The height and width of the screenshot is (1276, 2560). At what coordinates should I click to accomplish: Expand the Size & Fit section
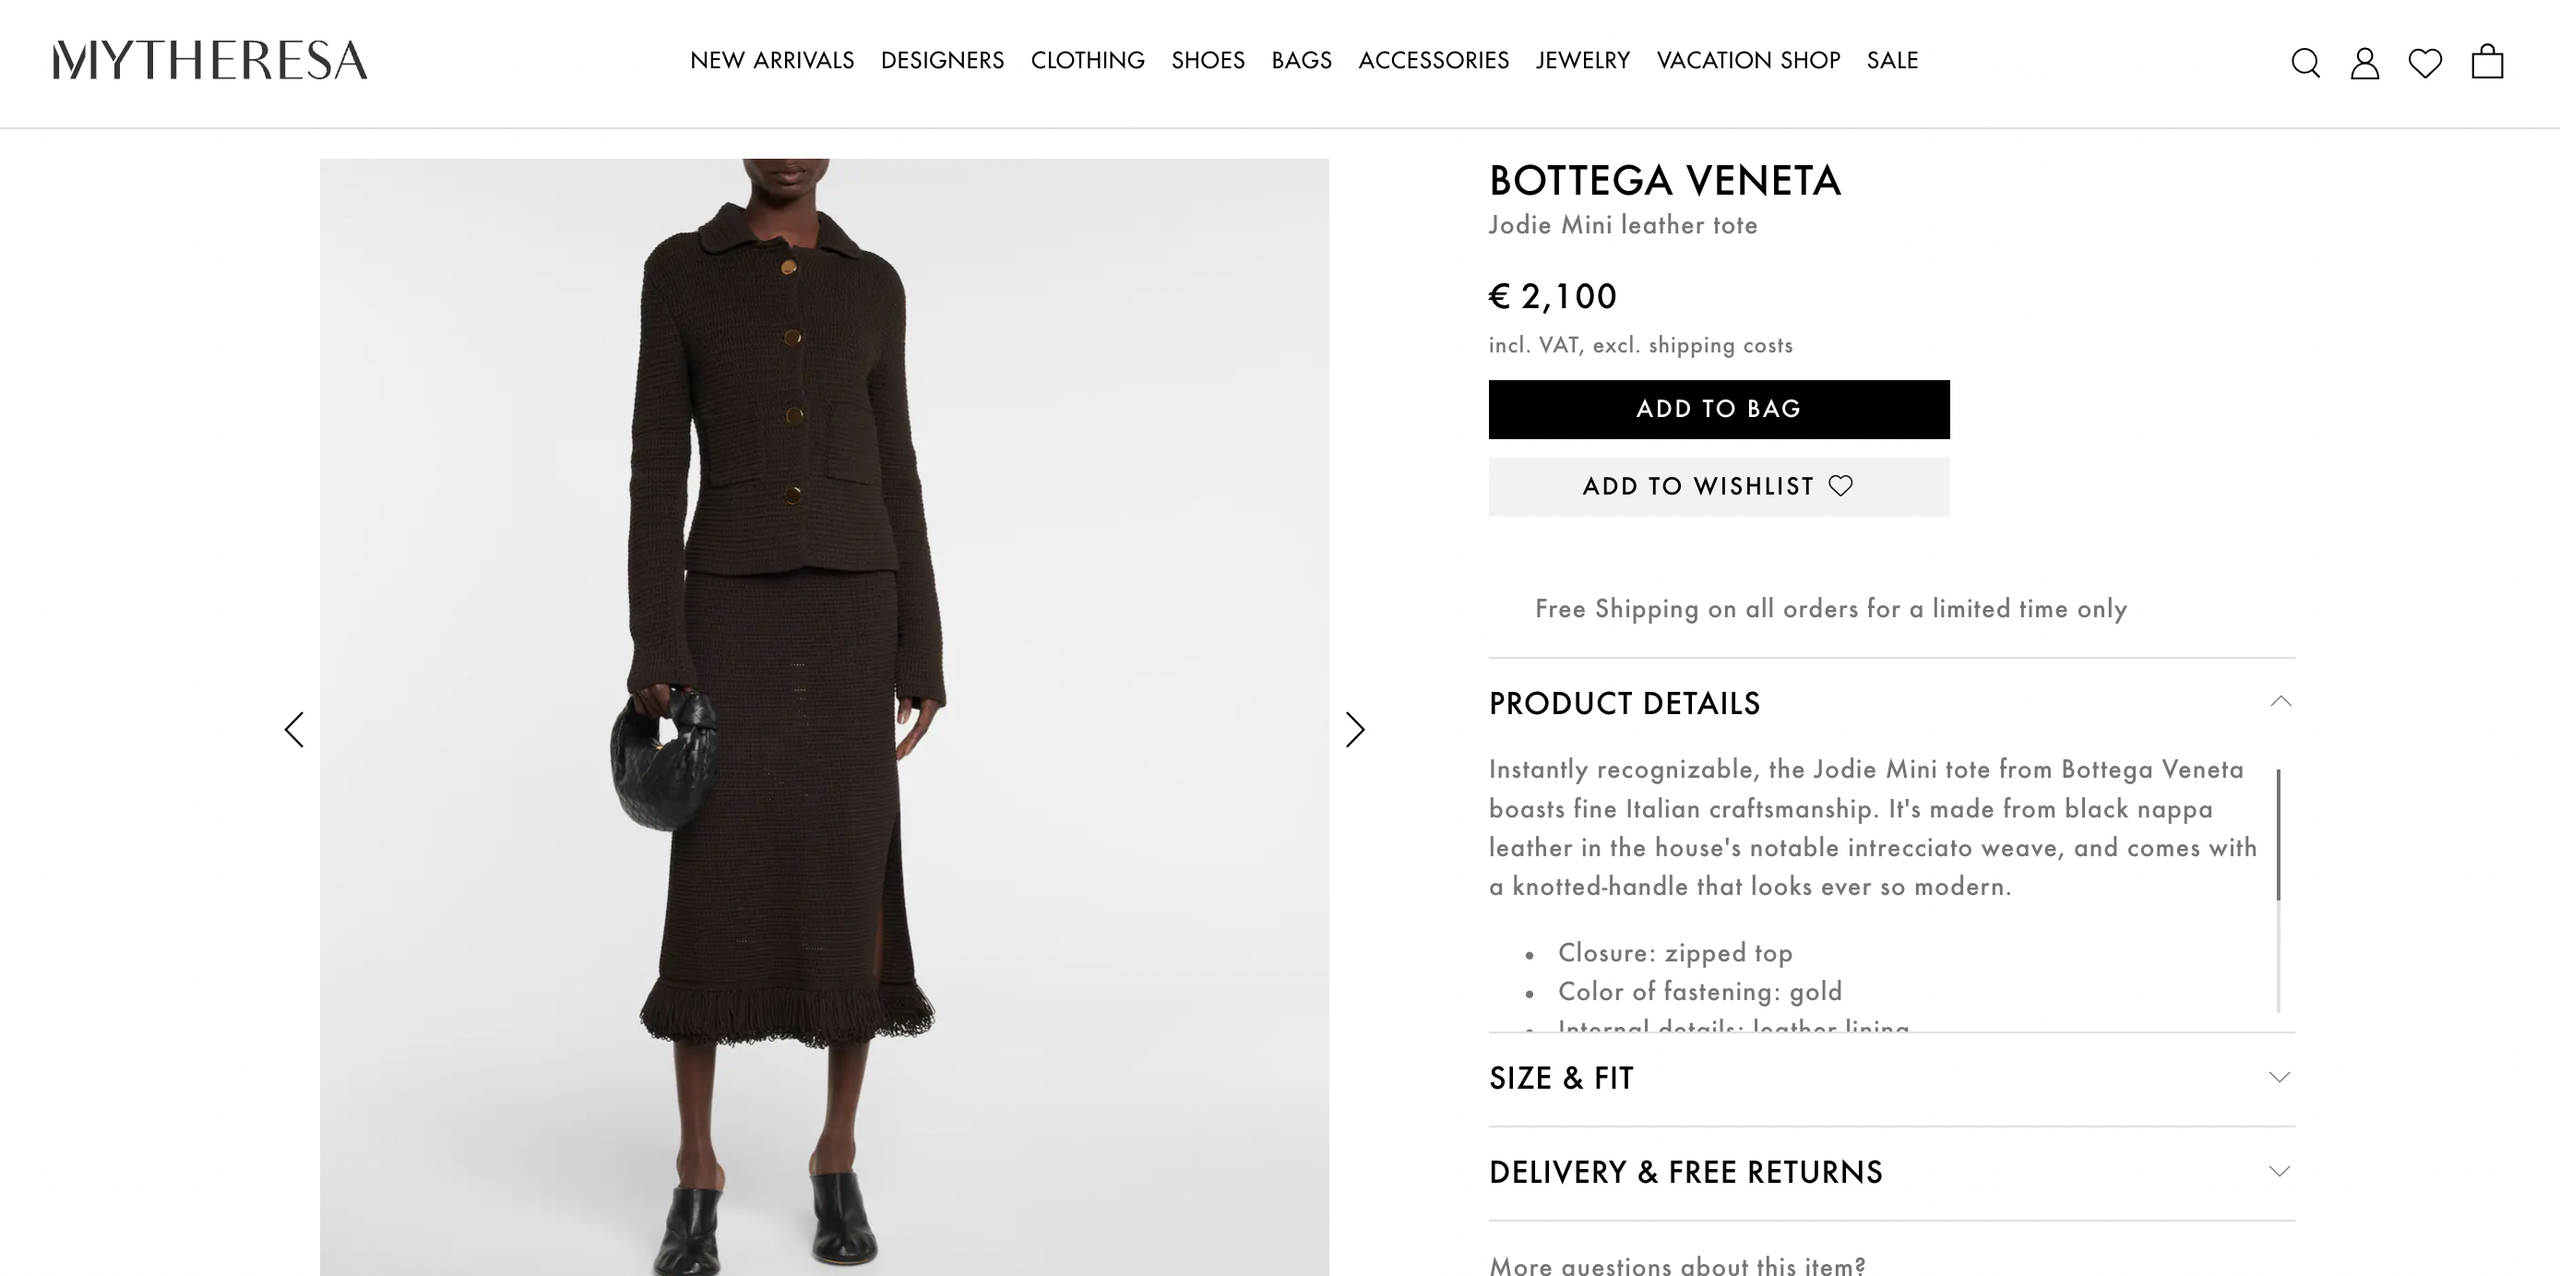click(x=2279, y=1077)
